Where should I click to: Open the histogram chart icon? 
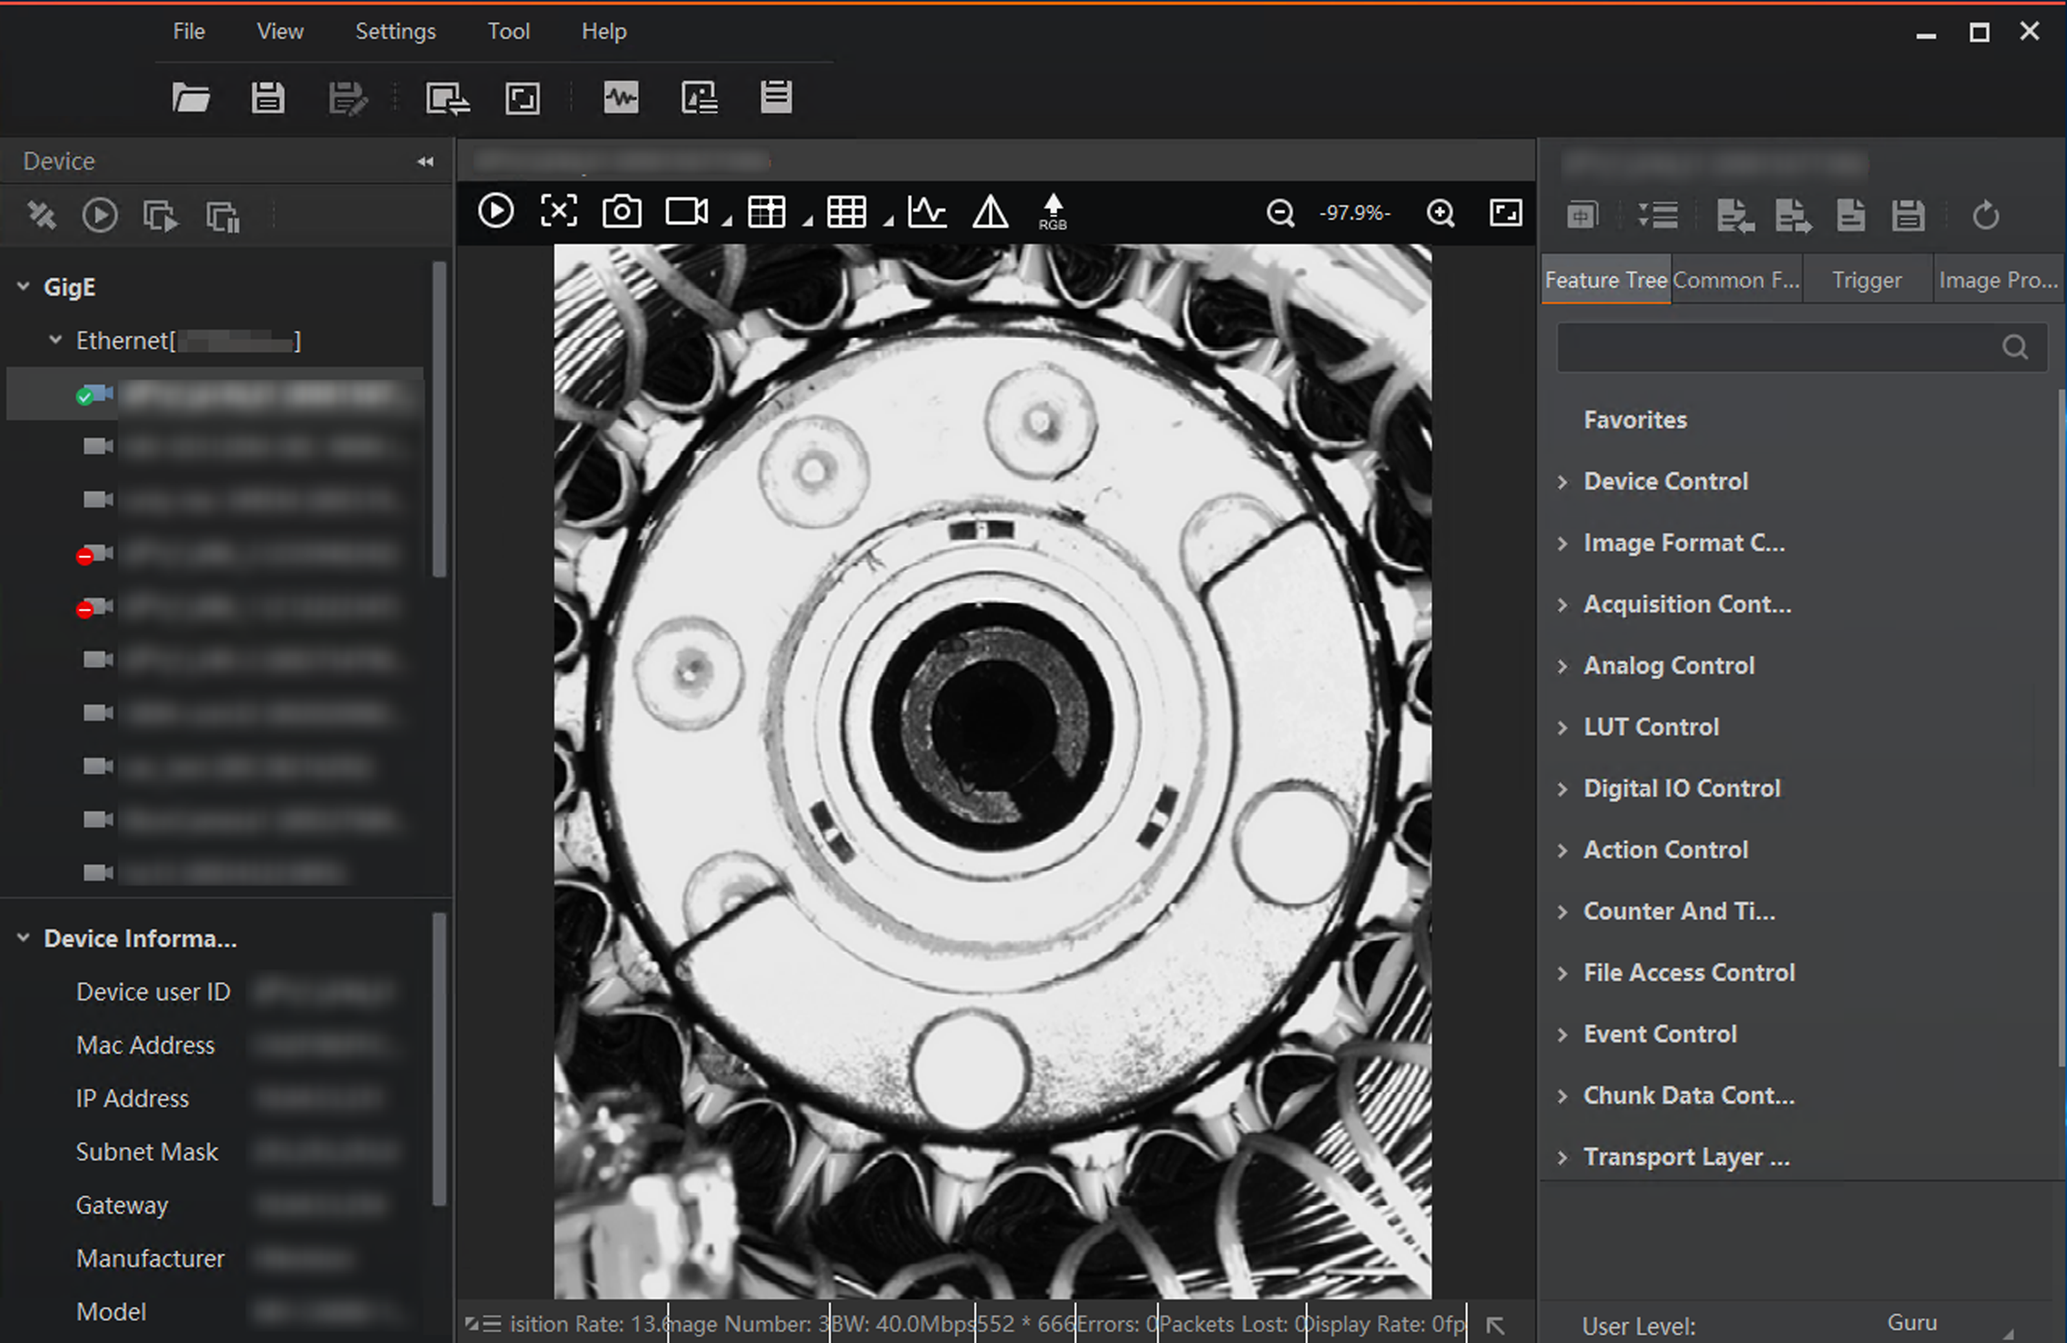(926, 212)
